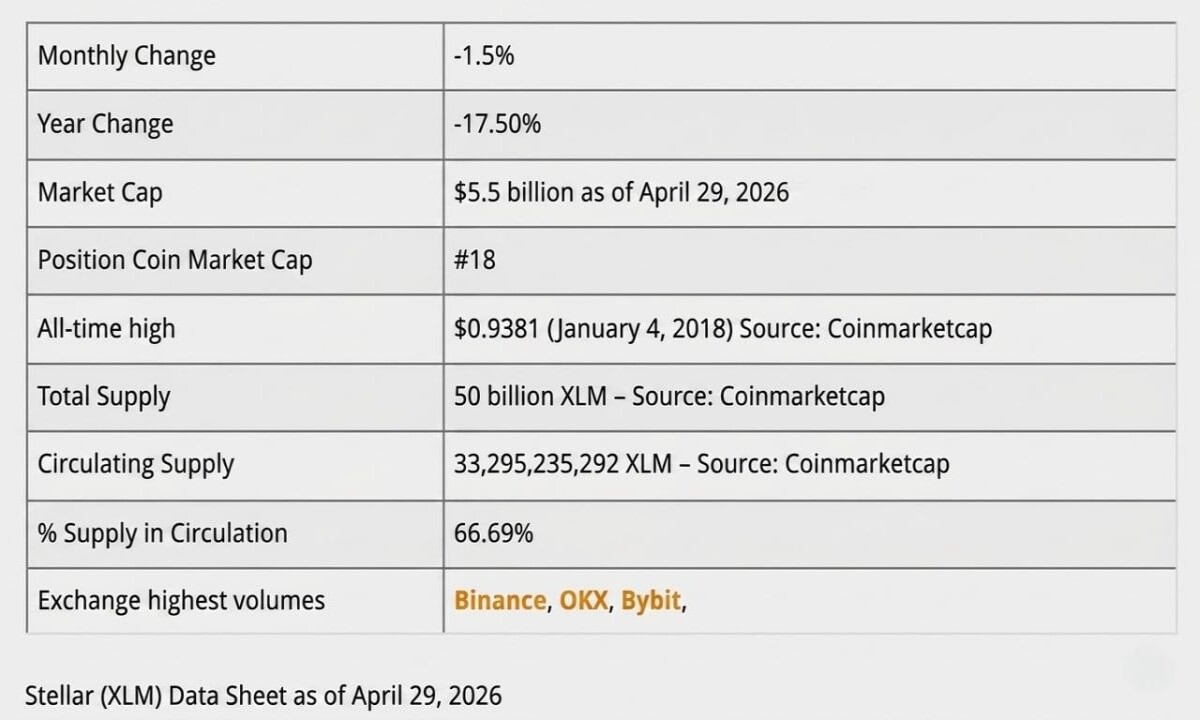
Task: Click the 66.69% supply in circulation value
Action: pyautogui.click(x=493, y=533)
